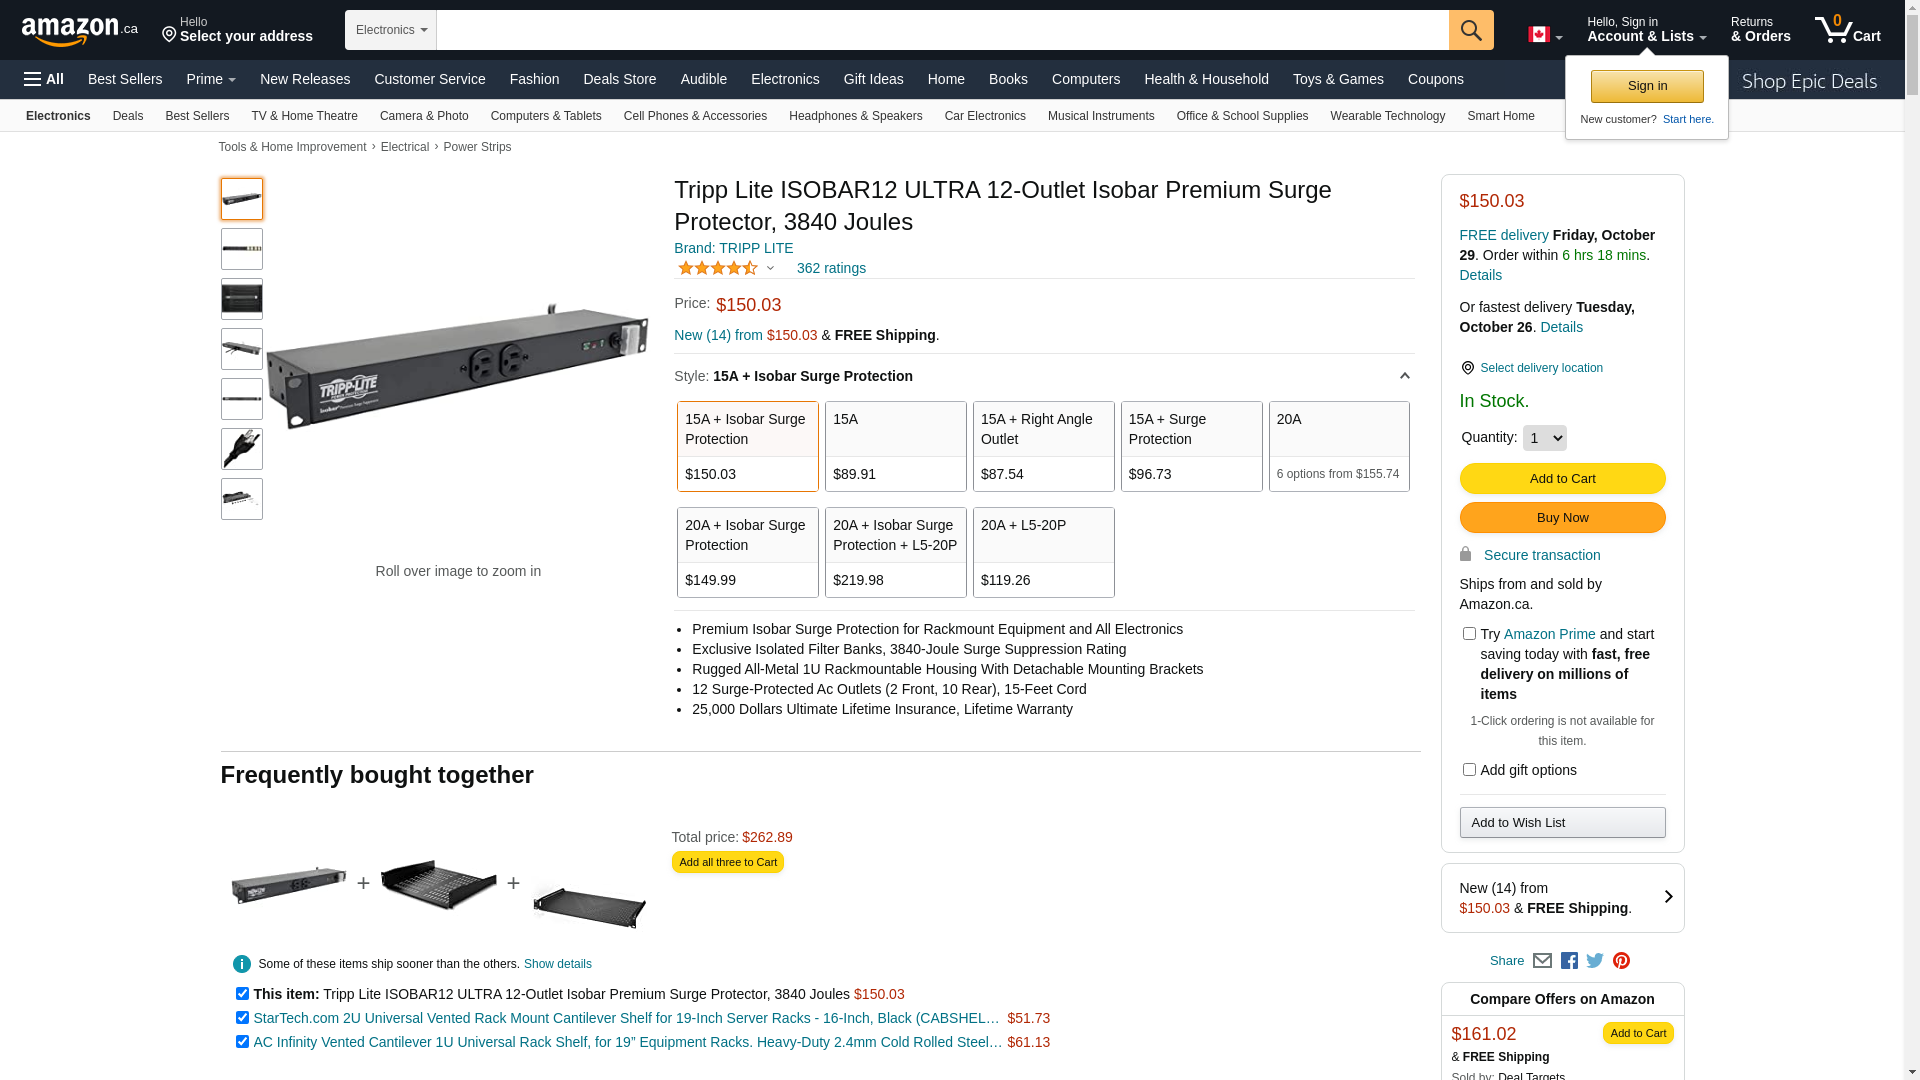Open the shopping cart icon

[x=1846, y=30]
